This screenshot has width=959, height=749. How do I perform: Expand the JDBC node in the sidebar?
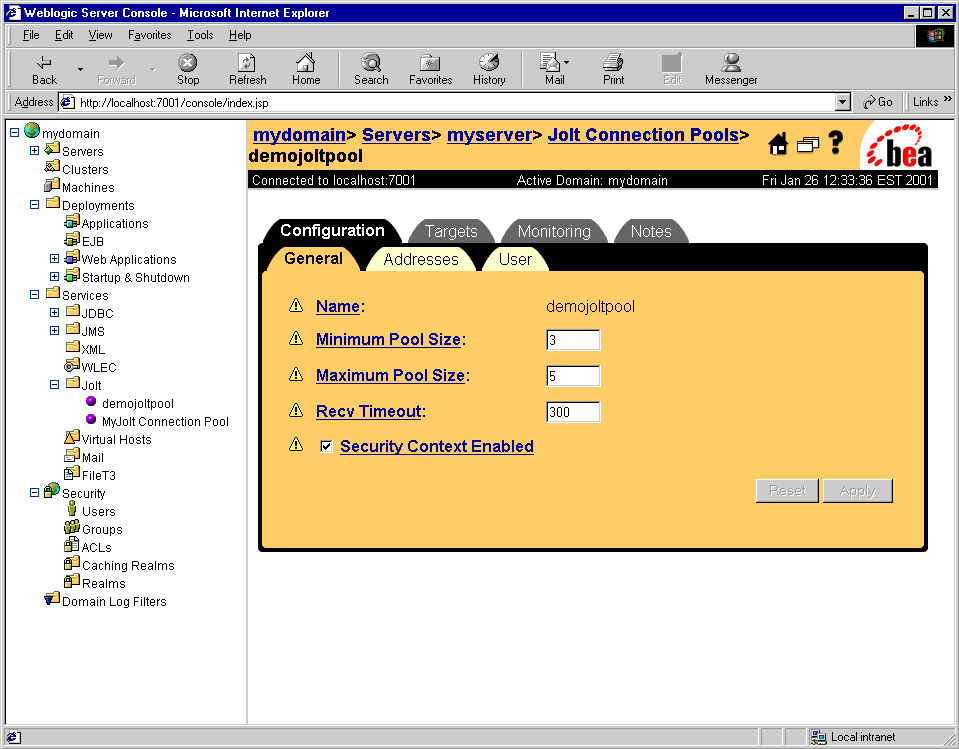pyautogui.click(x=55, y=312)
